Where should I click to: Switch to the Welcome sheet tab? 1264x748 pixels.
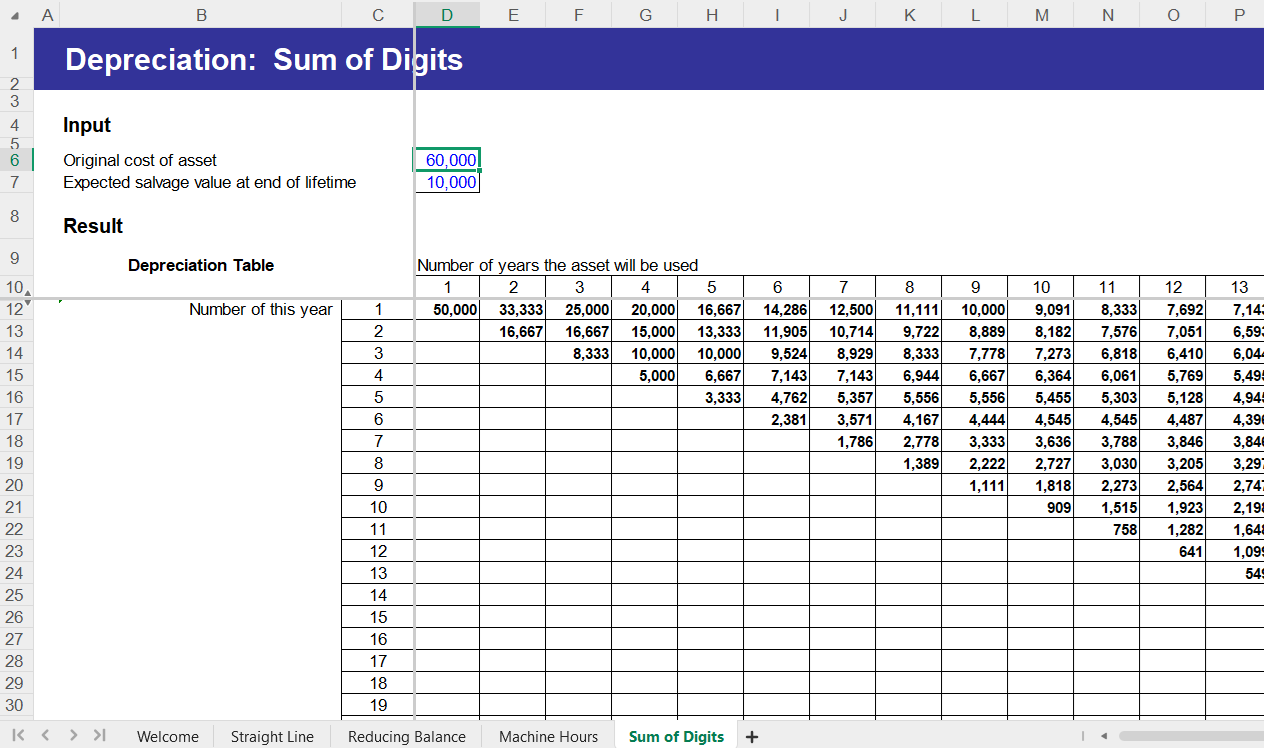[167, 735]
